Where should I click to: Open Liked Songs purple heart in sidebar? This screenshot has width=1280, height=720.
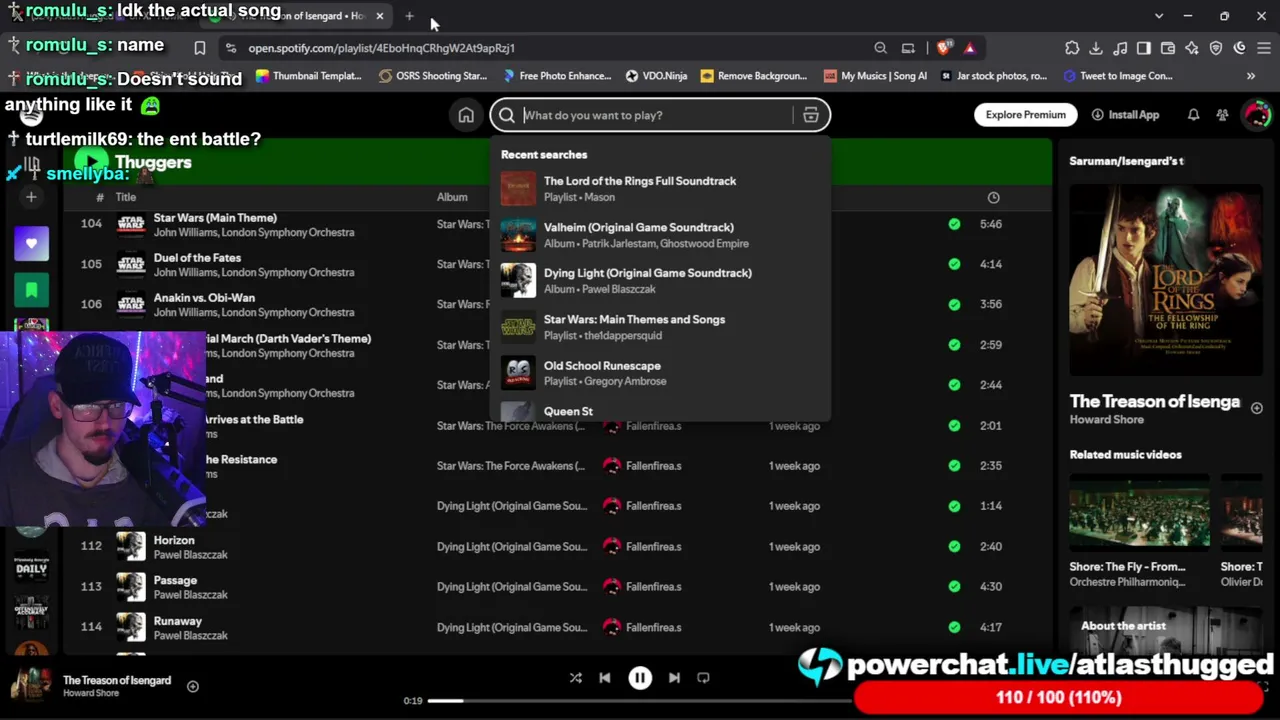point(31,244)
